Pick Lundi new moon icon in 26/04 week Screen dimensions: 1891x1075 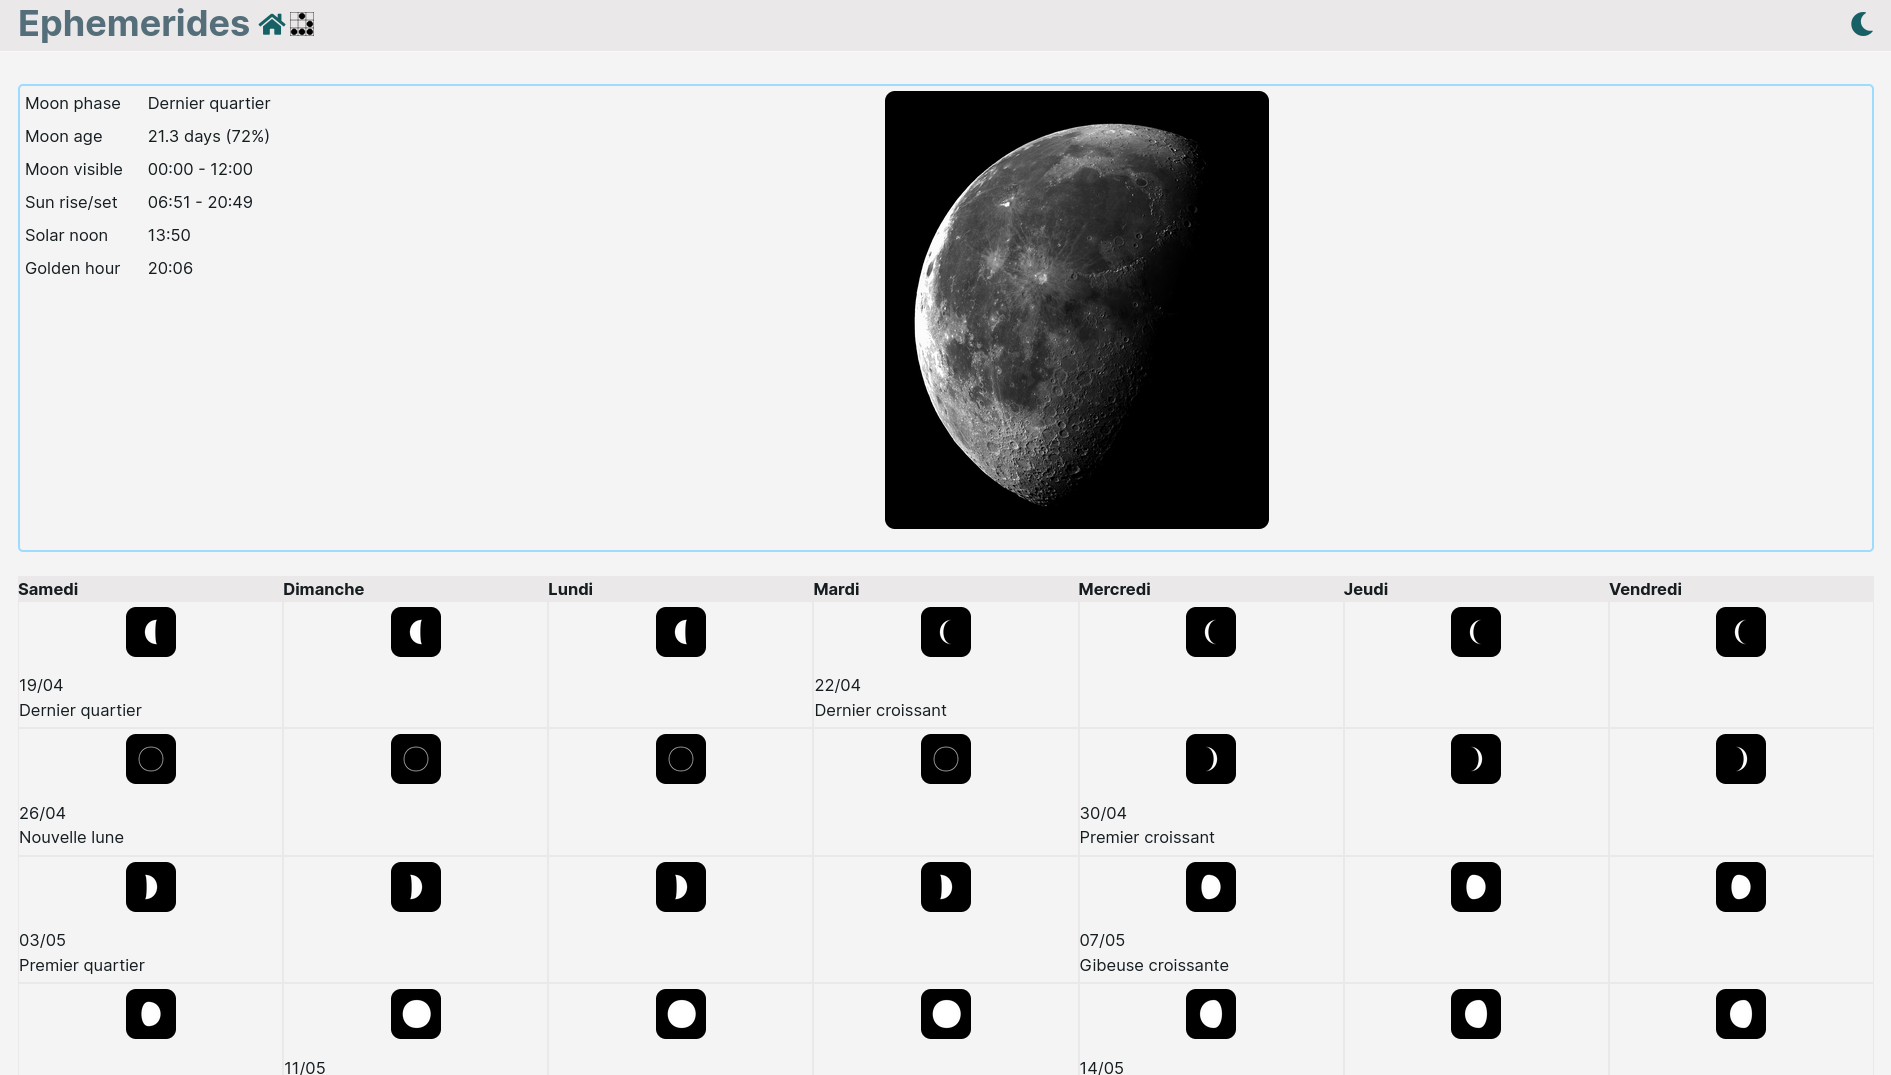[x=681, y=759]
